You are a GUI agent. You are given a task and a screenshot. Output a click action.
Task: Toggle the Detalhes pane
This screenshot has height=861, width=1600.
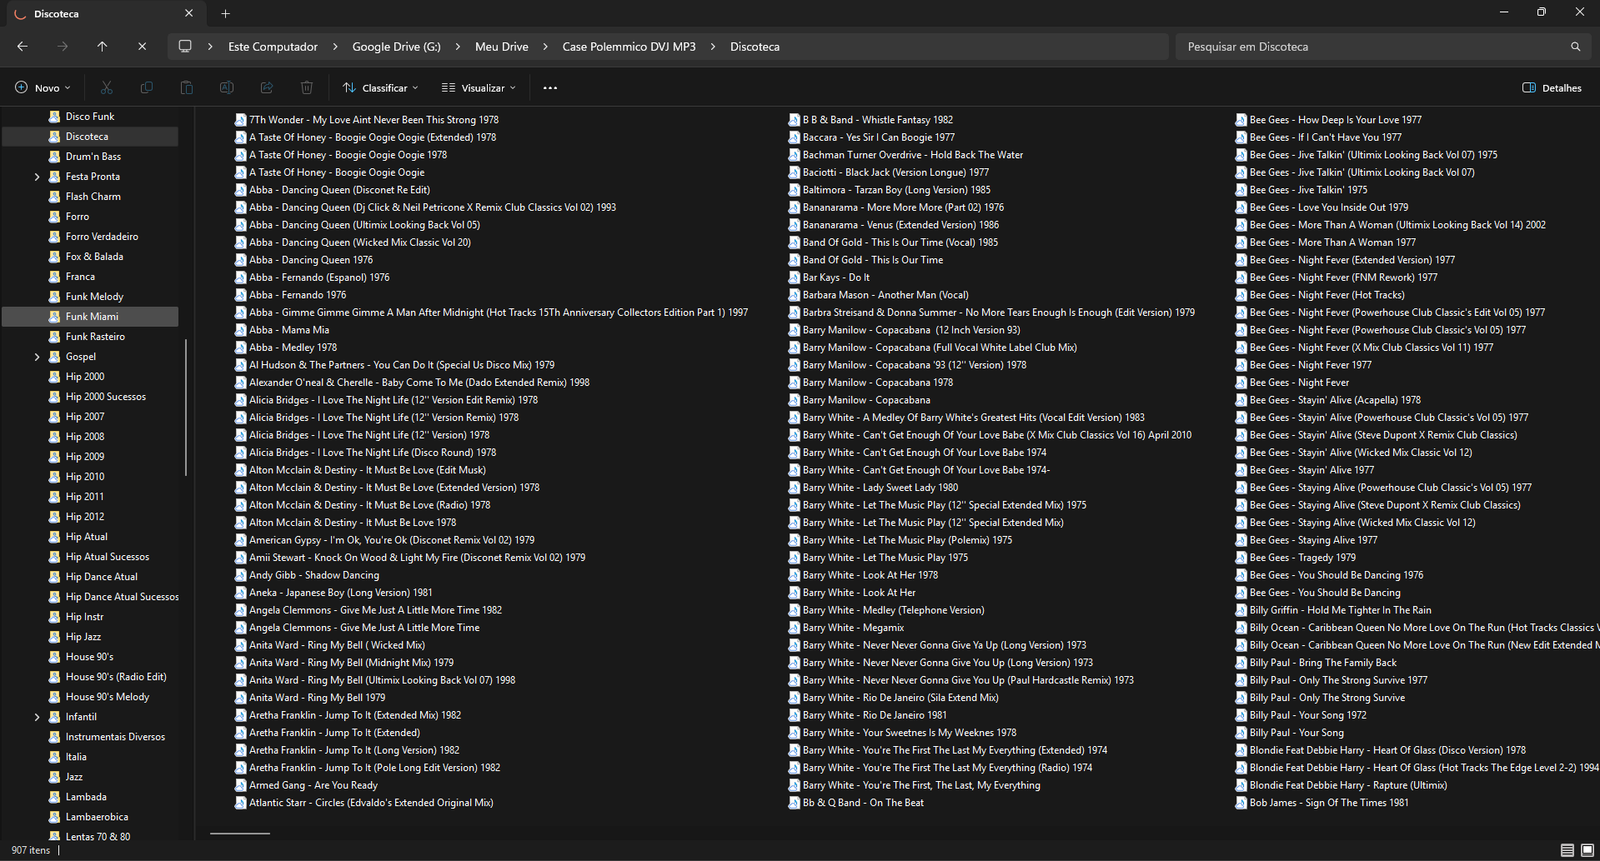(x=1552, y=88)
